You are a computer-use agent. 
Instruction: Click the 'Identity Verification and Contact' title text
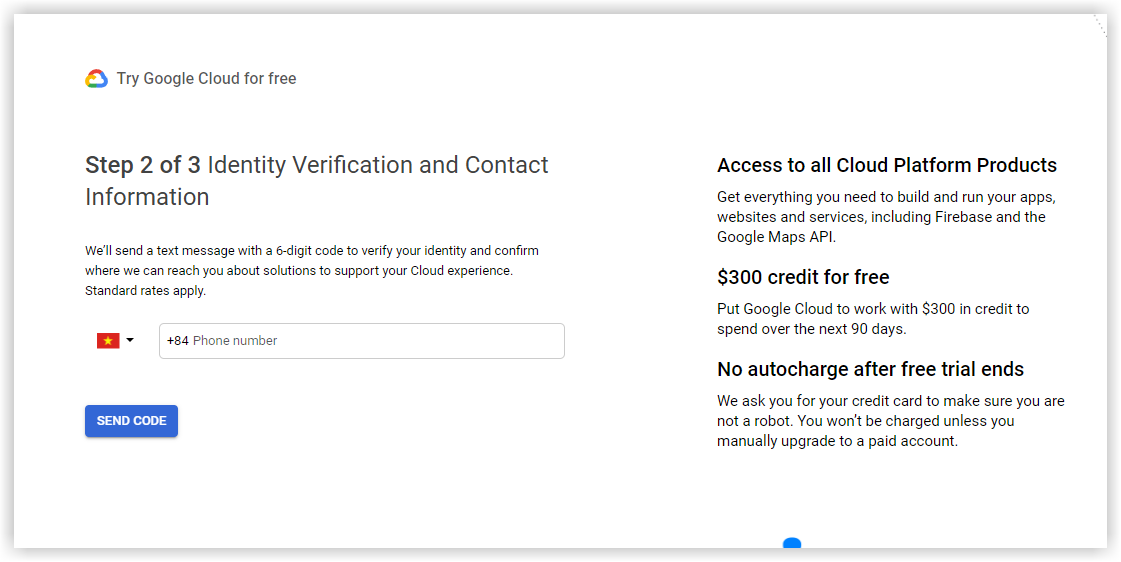378,165
